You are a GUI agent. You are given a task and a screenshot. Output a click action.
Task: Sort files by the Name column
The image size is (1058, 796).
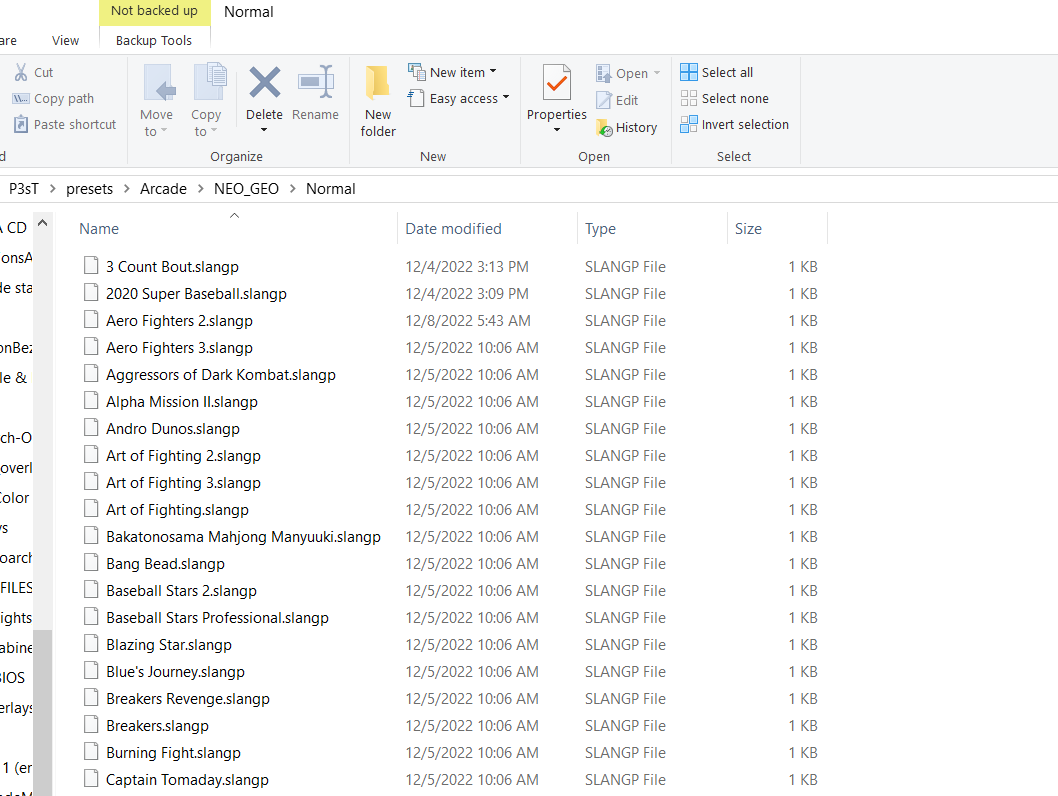coord(99,229)
